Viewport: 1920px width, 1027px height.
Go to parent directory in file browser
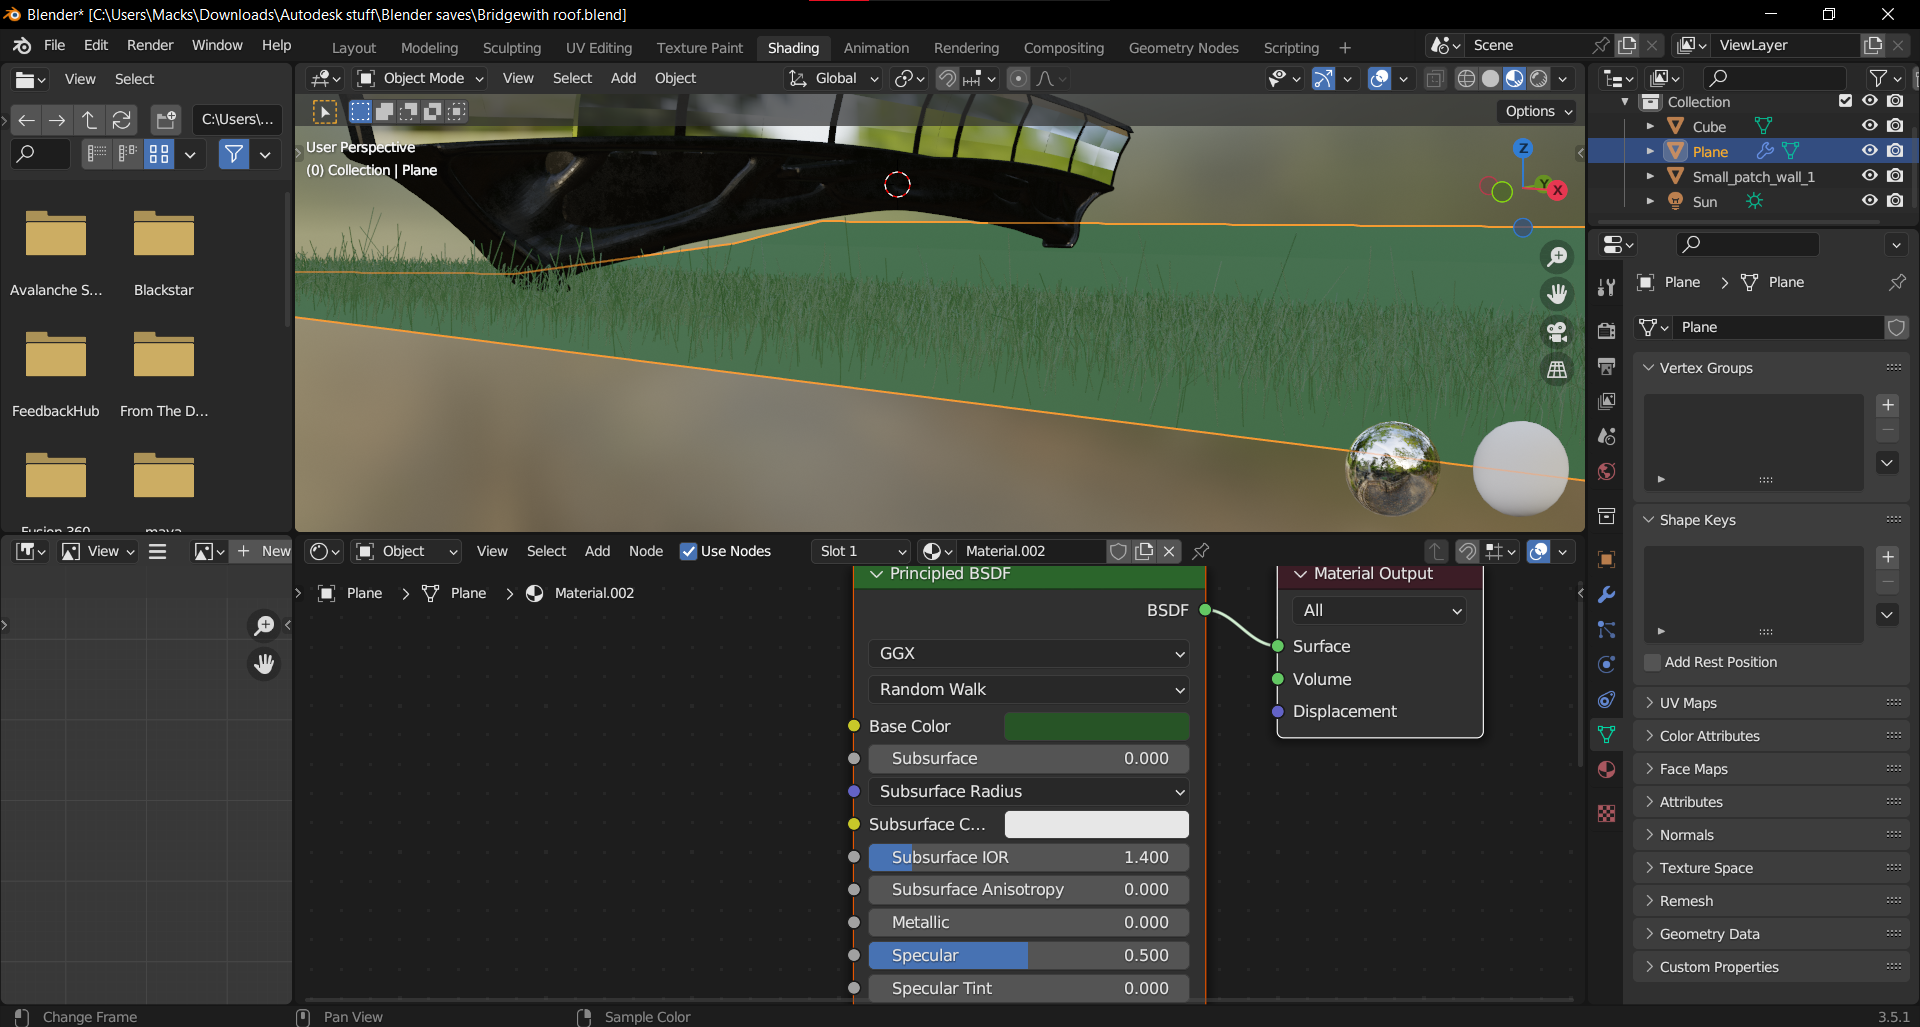point(89,120)
